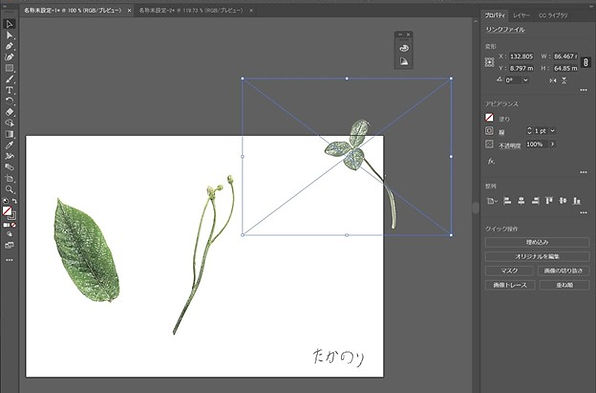Select the Gradient tool
596x393 pixels.
(x=10, y=134)
